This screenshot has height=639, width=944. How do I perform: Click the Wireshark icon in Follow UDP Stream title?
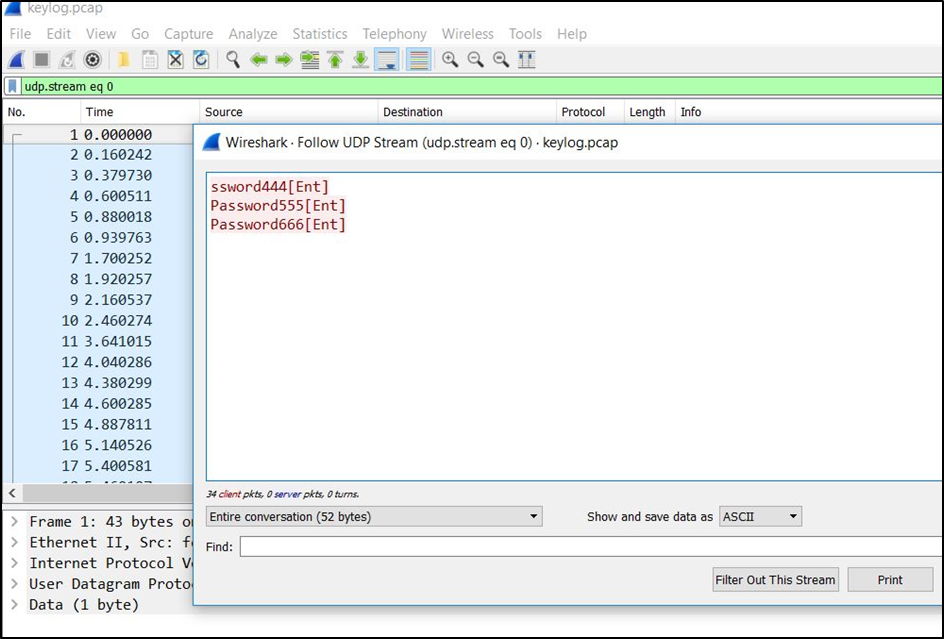click(211, 143)
